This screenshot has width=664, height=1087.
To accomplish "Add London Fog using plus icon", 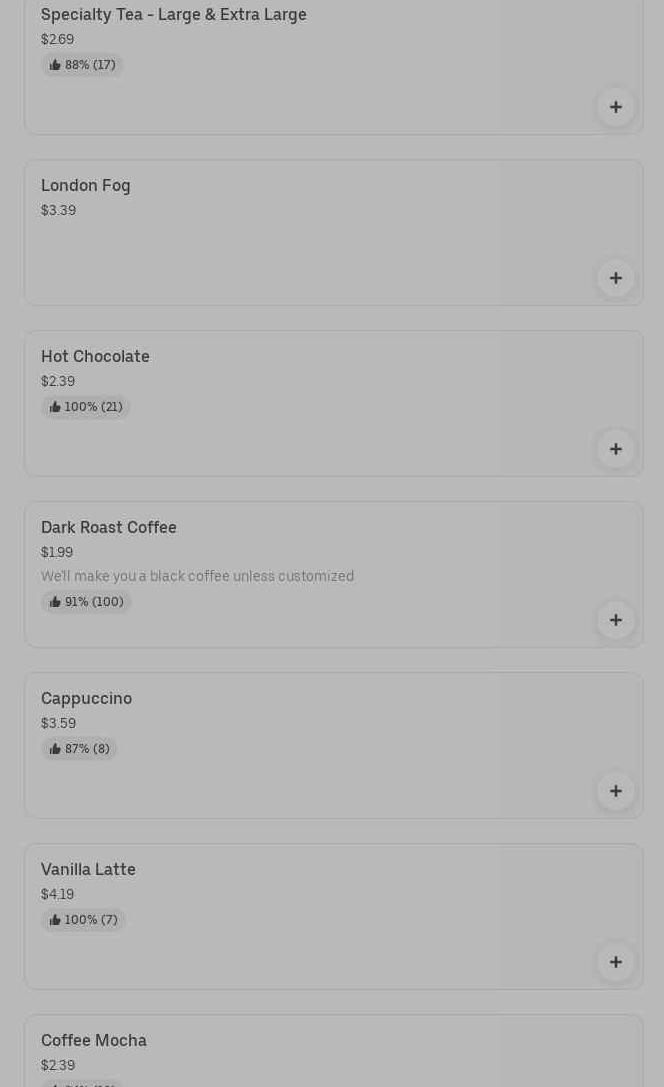I will [x=615, y=278].
